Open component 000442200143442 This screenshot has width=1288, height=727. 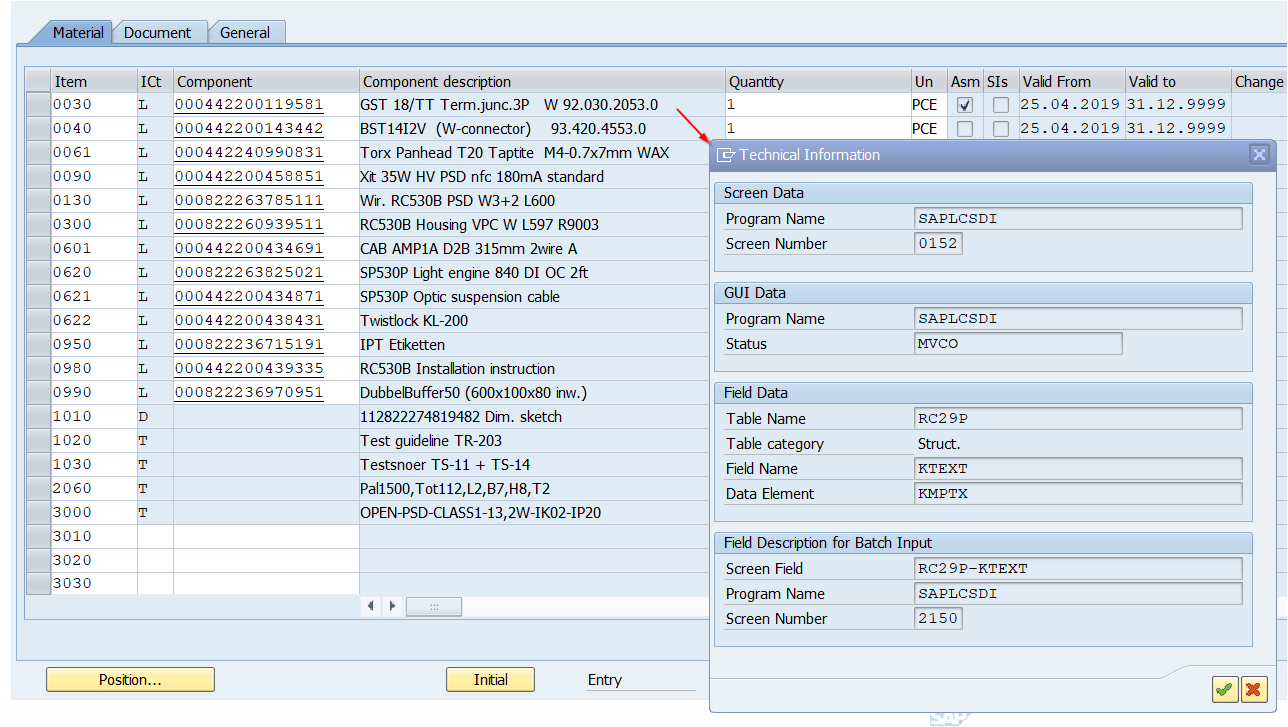[248, 128]
